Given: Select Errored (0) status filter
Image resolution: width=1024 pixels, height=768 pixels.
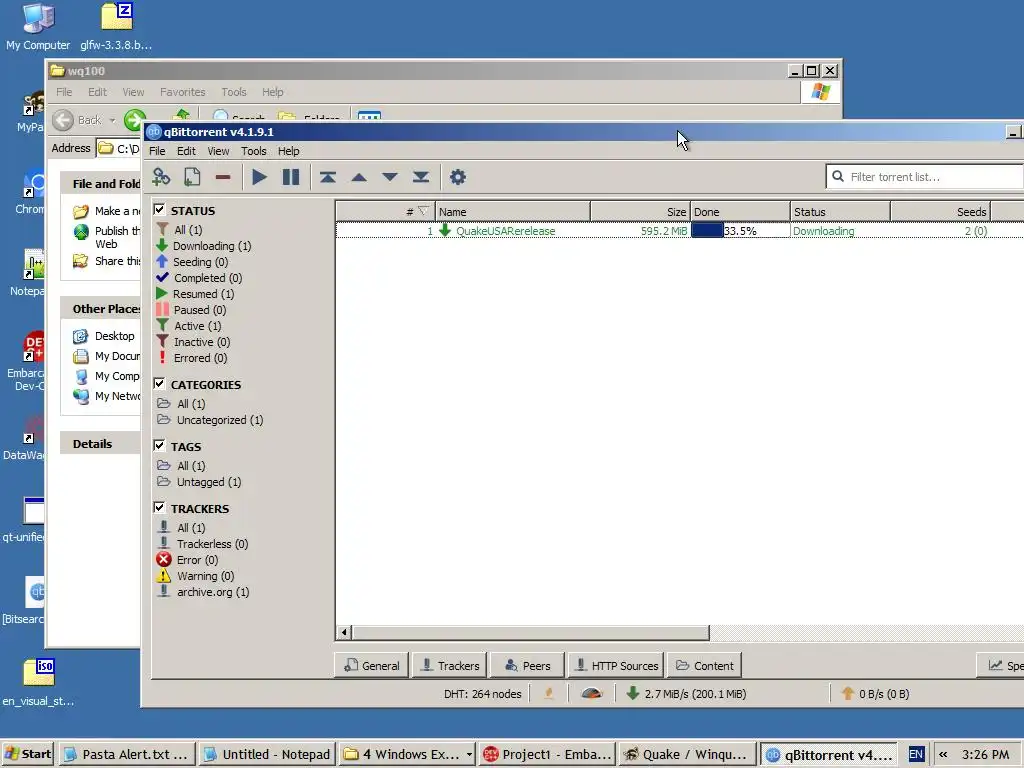Looking at the screenshot, I should point(192,358).
